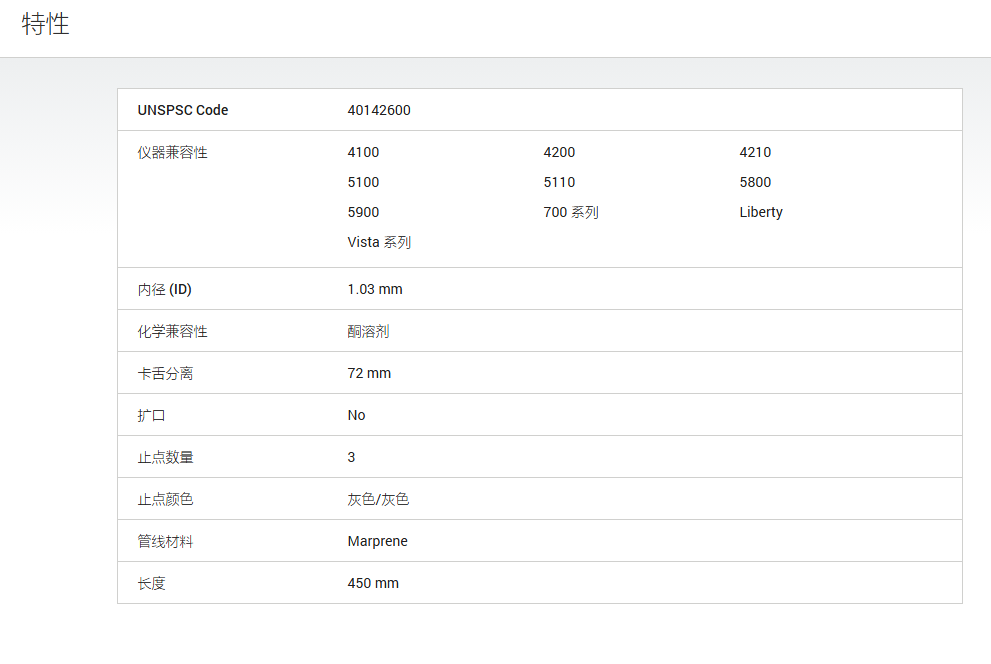Click instrument compatibility entry 5800

tap(755, 182)
